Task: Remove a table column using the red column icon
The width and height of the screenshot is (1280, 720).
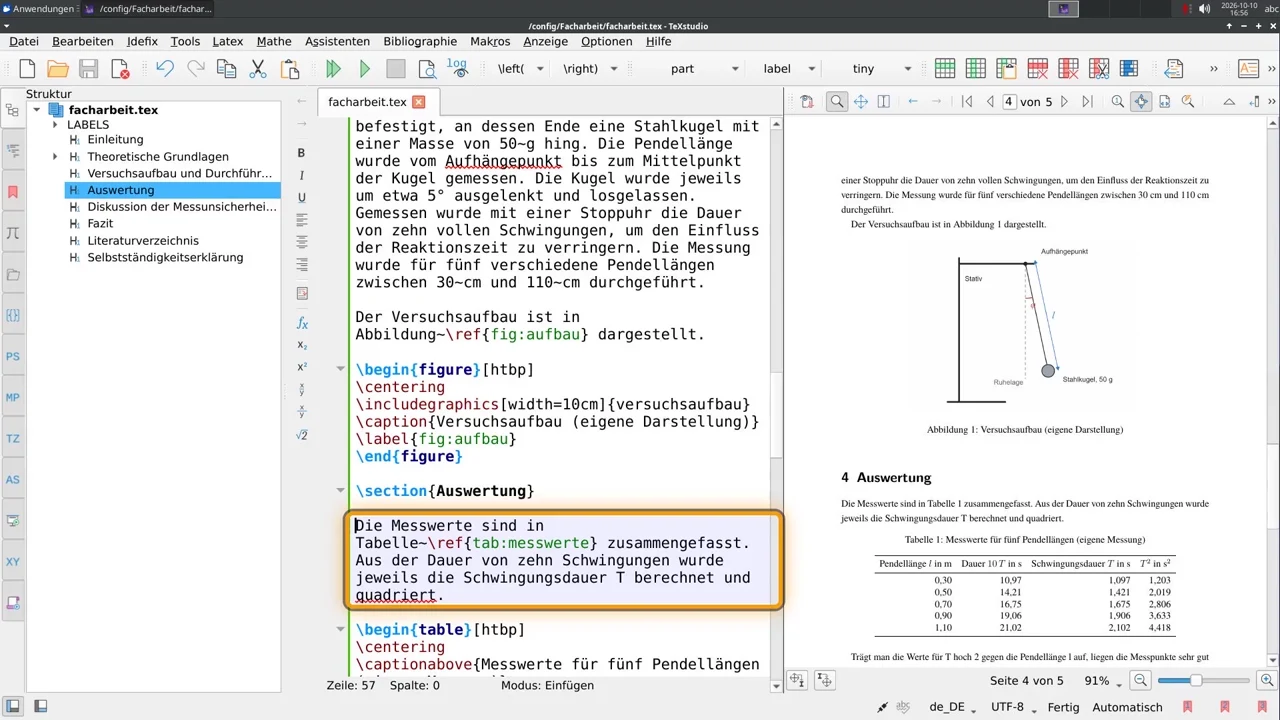Action: 1068,69
